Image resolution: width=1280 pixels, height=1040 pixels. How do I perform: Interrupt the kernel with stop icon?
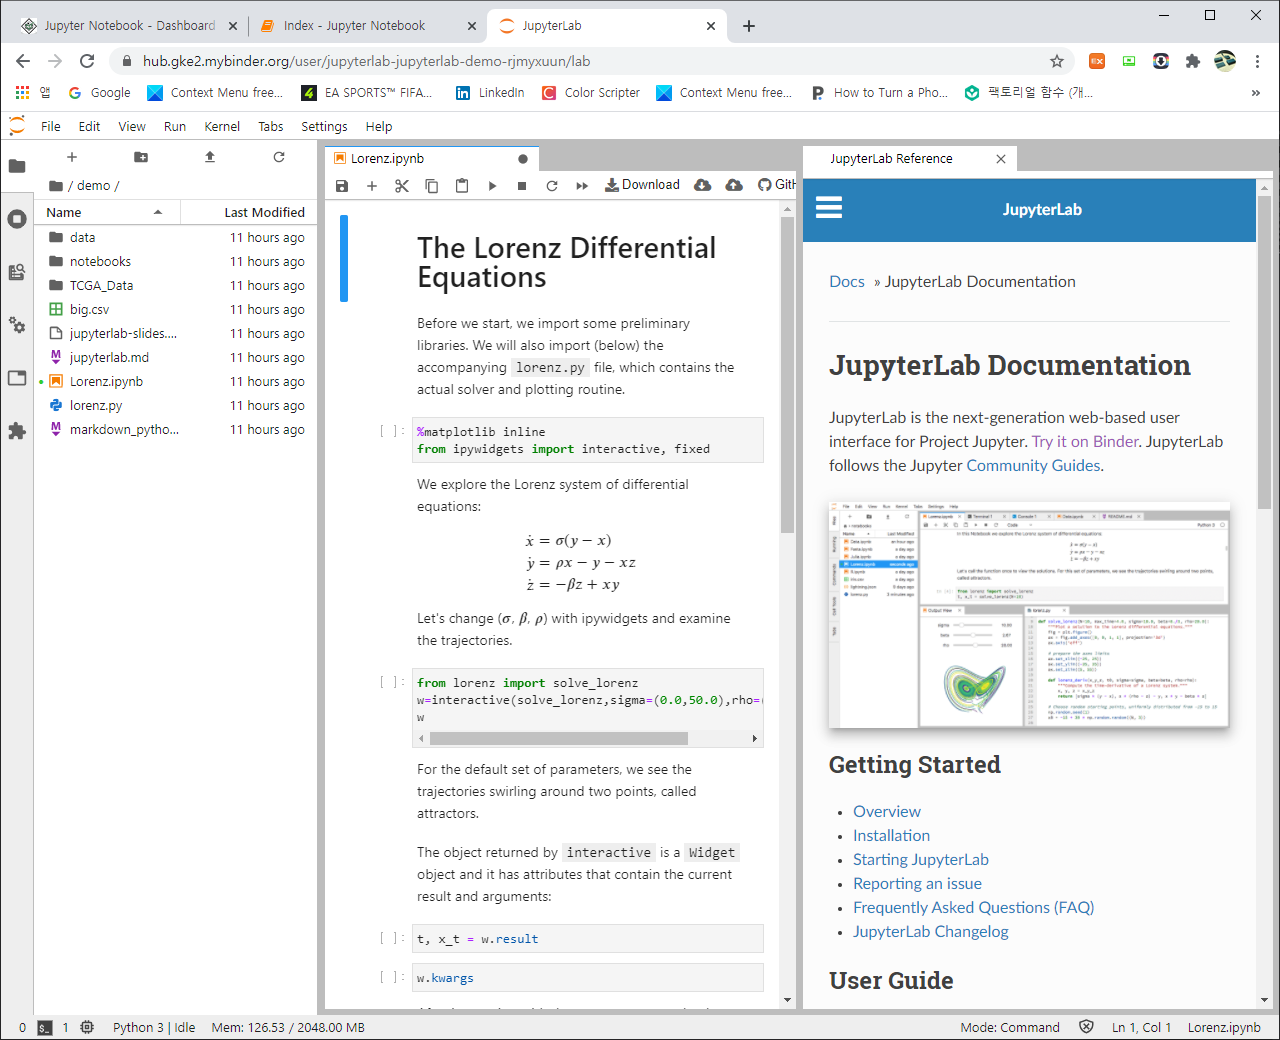(x=522, y=186)
